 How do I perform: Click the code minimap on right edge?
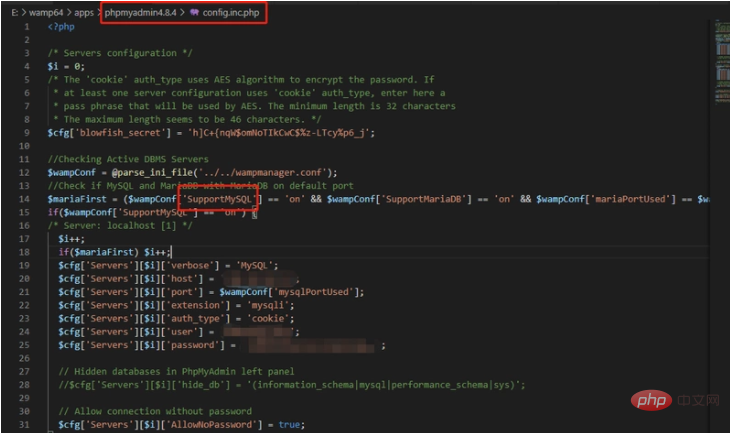click(722, 63)
